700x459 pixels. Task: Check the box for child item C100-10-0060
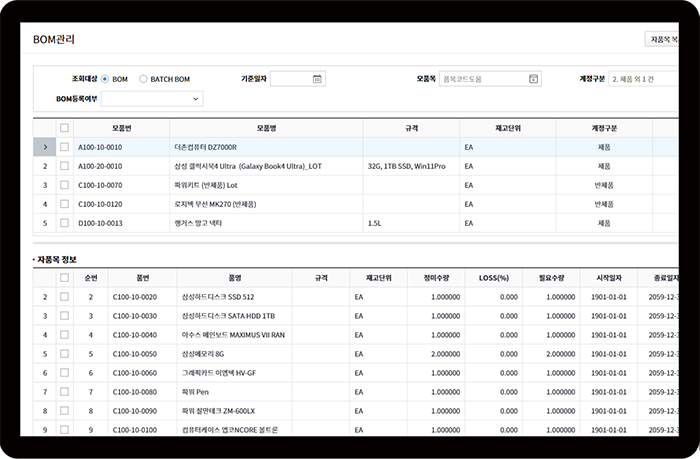coord(64,373)
